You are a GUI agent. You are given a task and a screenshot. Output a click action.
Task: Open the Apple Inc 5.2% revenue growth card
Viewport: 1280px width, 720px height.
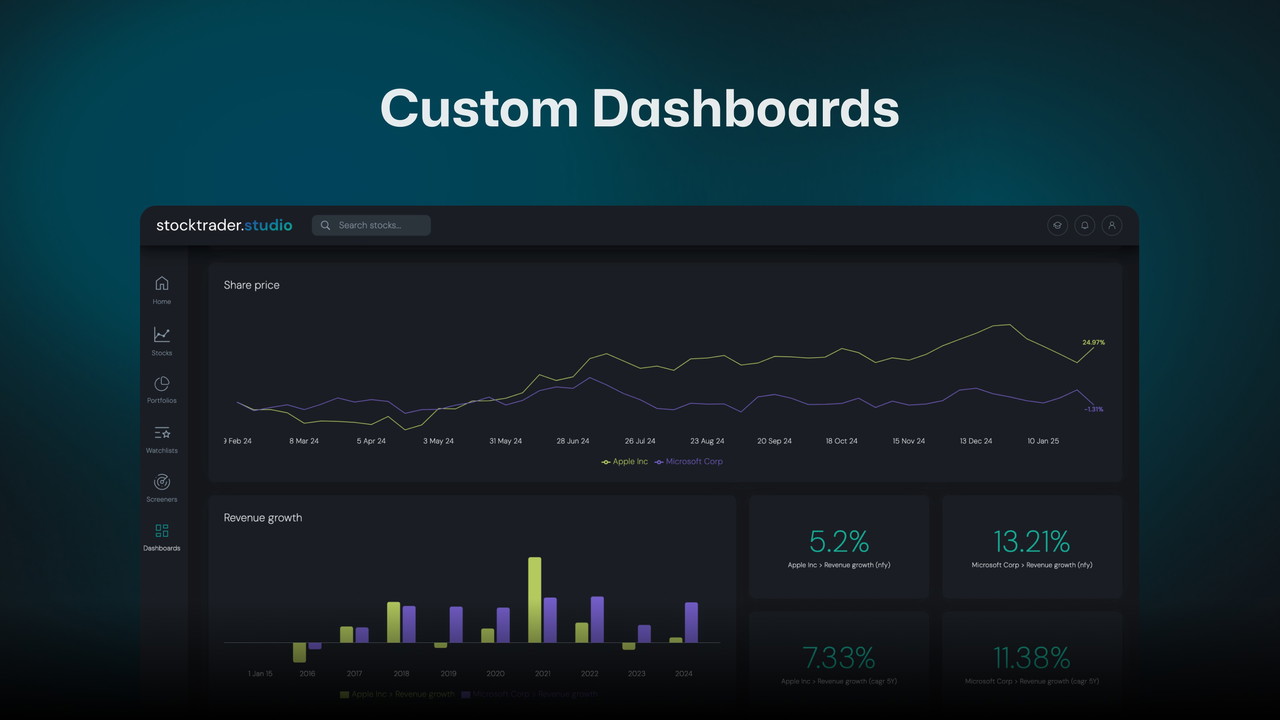click(x=839, y=547)
